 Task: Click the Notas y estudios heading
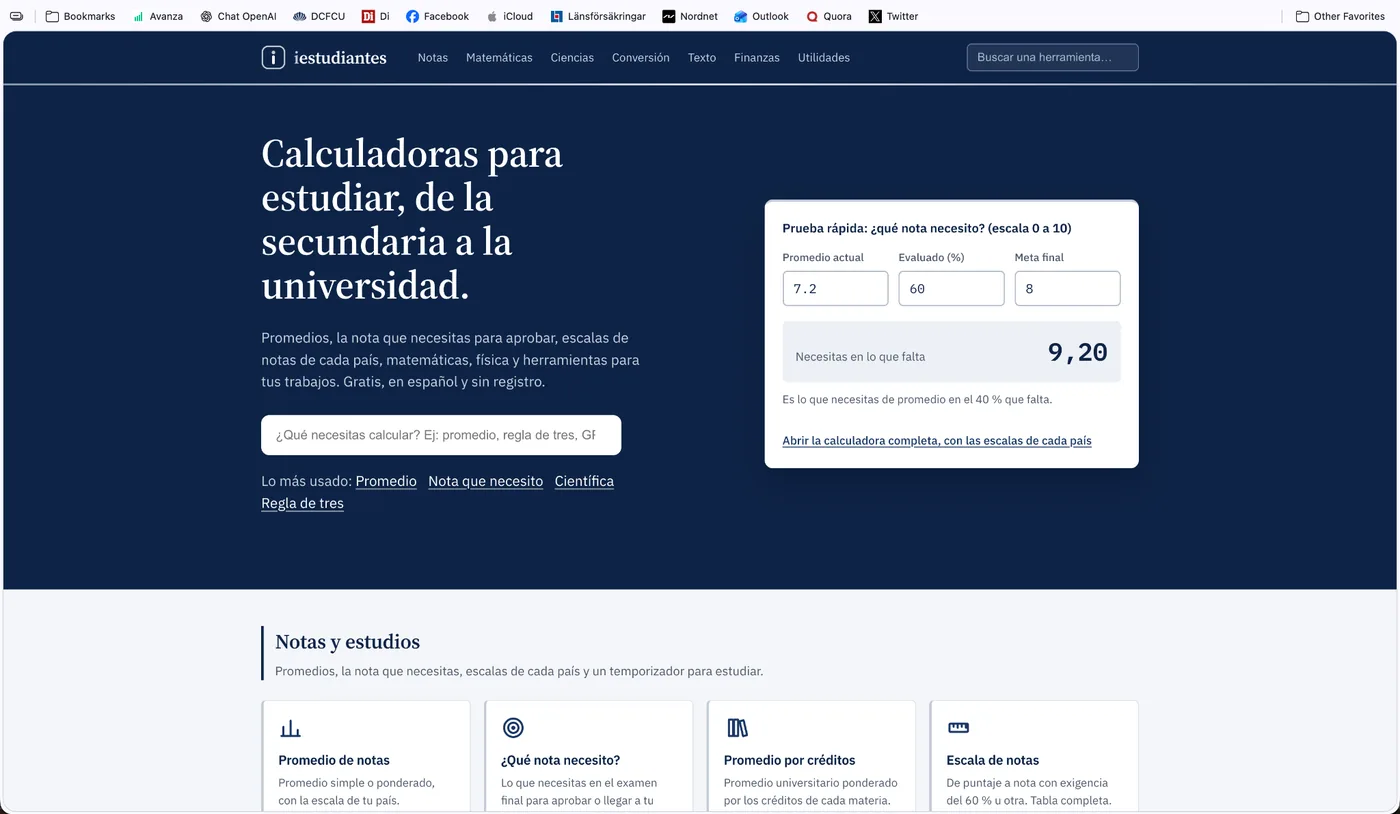coord(348,642)
